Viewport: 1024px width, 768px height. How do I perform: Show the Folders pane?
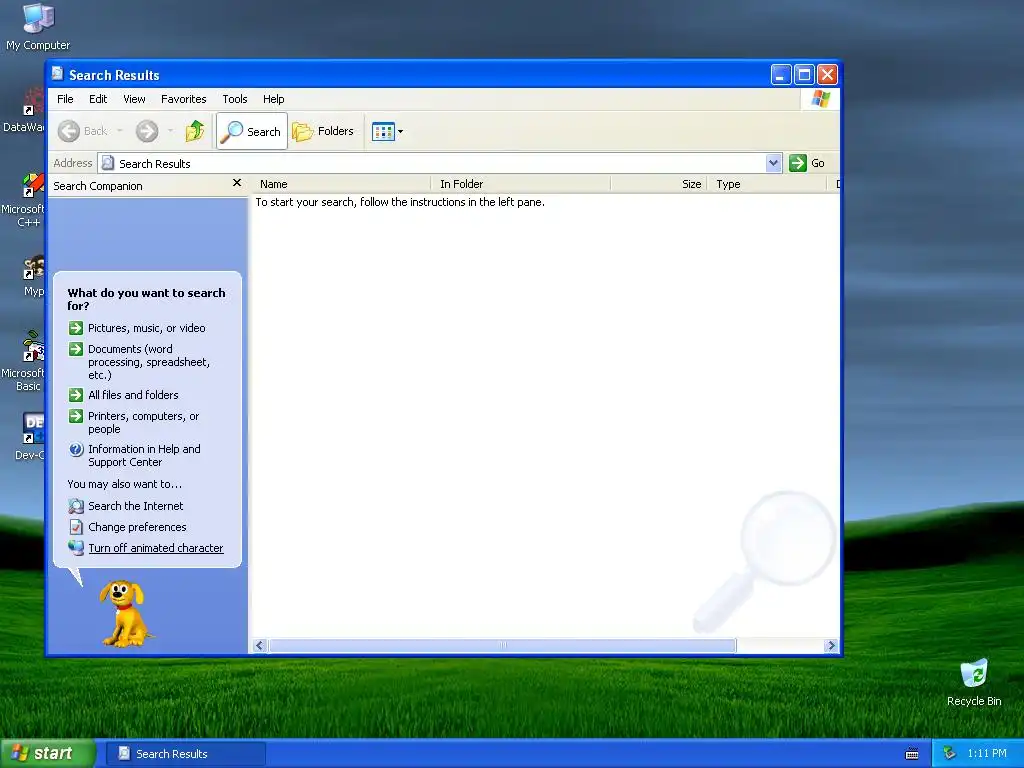coord(323,131)
